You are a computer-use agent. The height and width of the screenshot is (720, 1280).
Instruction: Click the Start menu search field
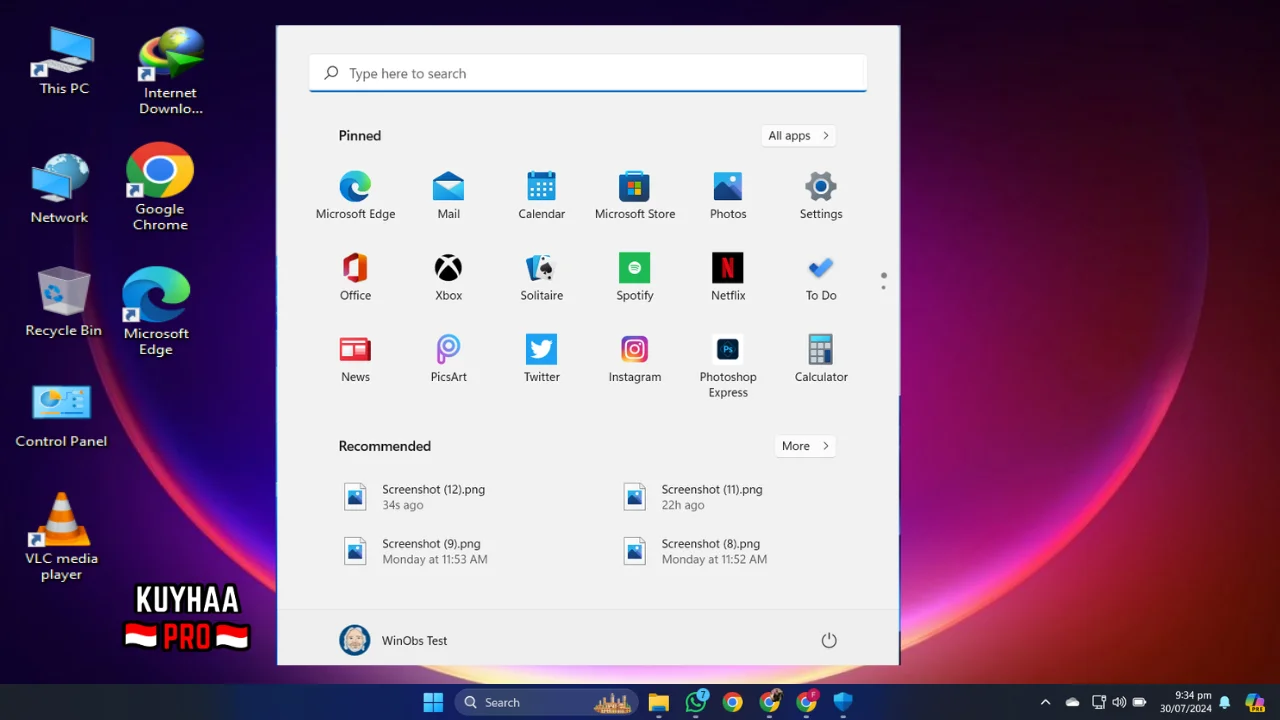(588, 73)
